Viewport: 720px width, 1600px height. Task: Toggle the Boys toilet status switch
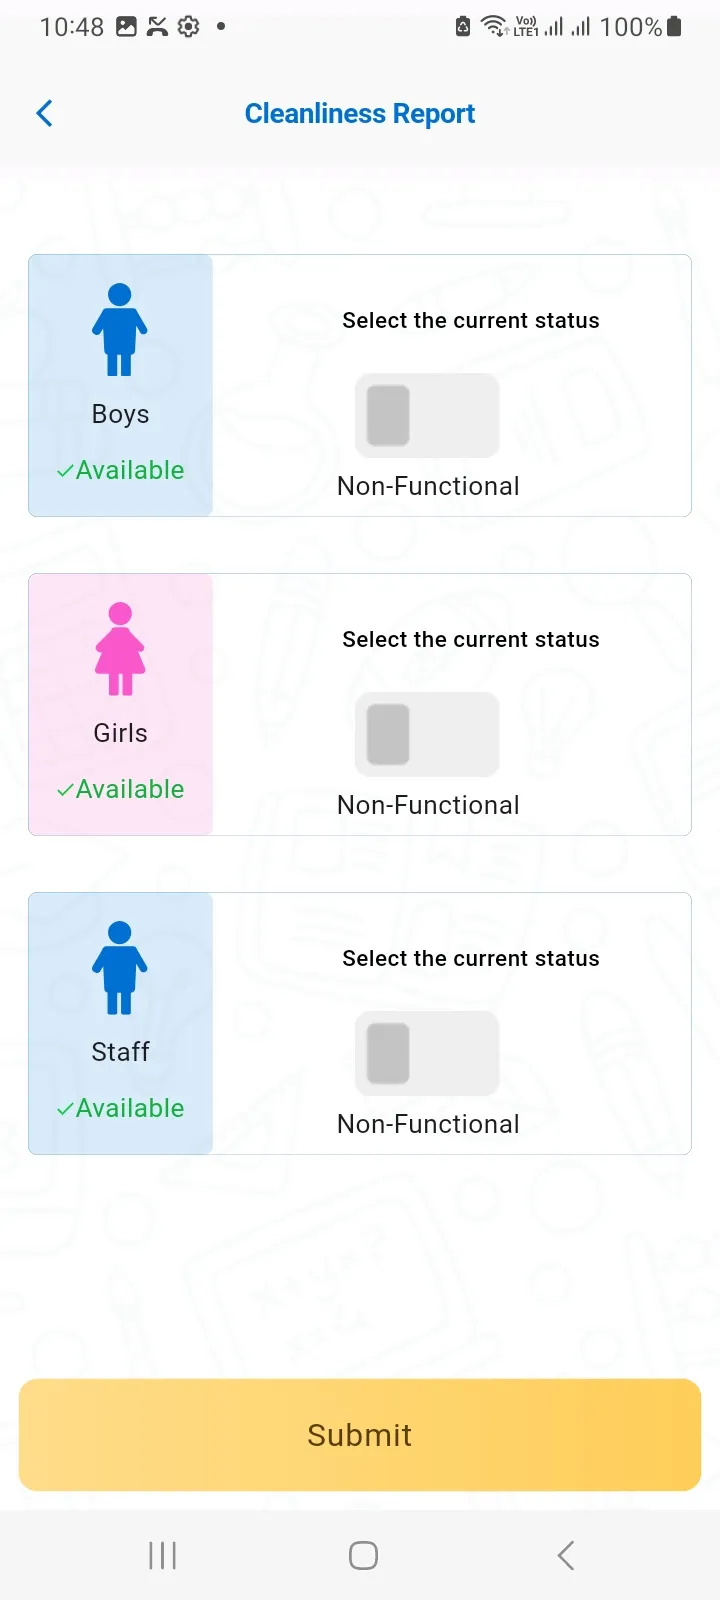[427, 415]
